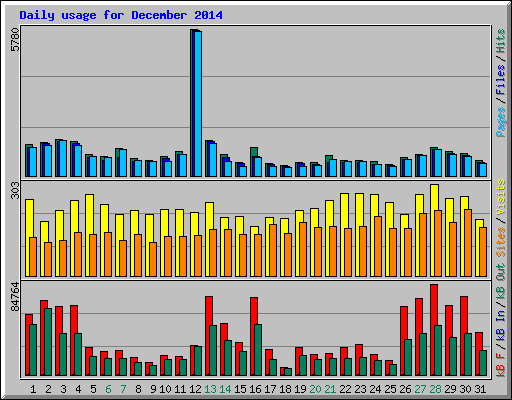Click day label 31 on the x-axis
This screenshot has height=400, width=512.
coord(480,389)
